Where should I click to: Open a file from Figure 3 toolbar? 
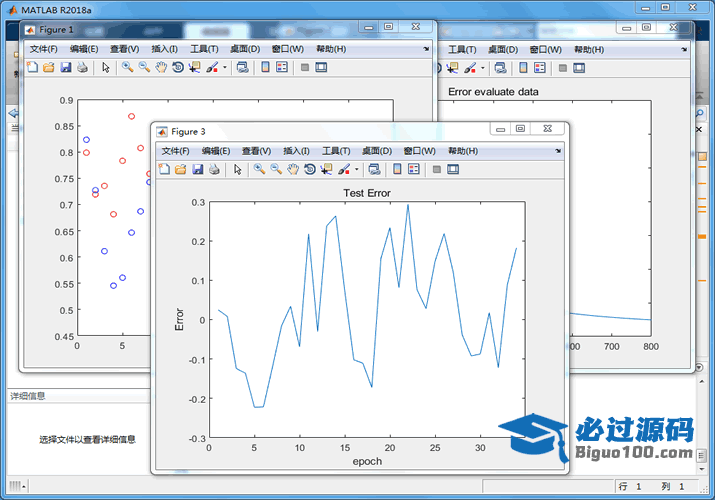(x=181, y=170)
